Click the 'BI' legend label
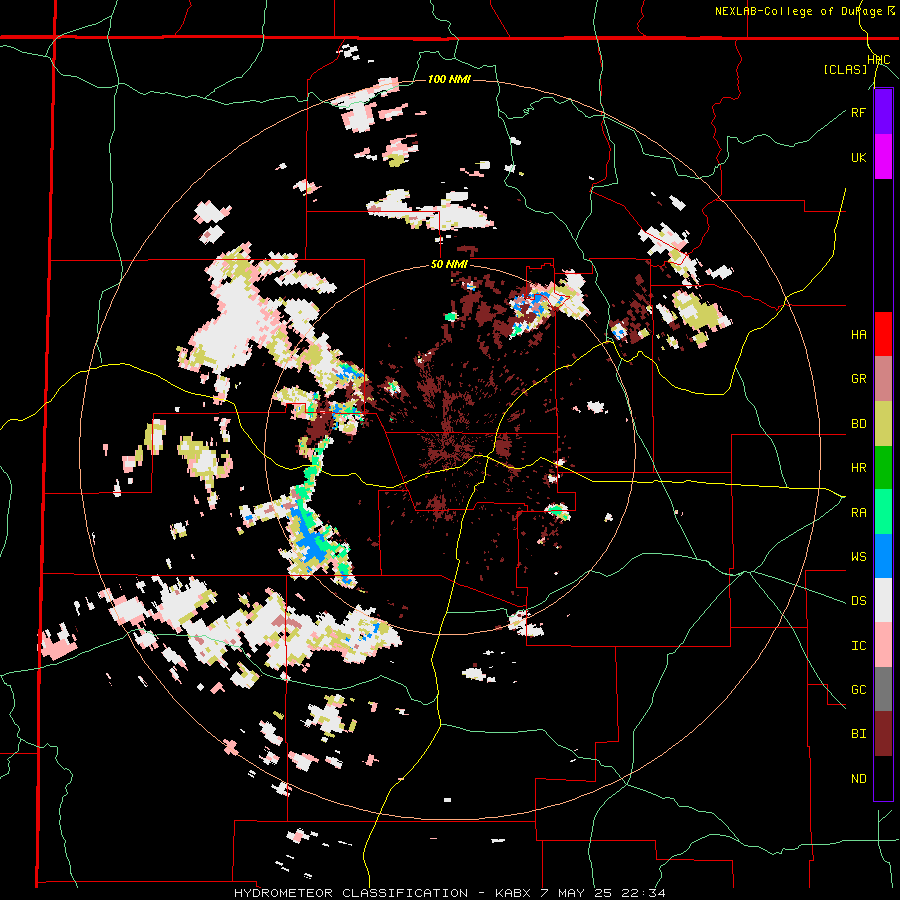This screenshot has height=900, width=900. pos(858,734)
